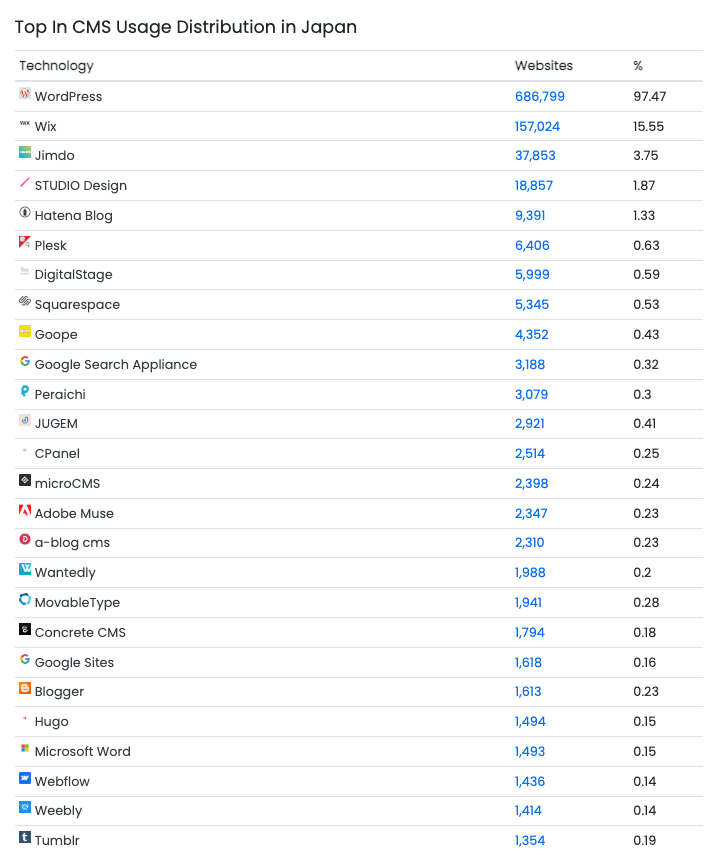
Task: Click the Webflow logo icon
Action: tap(25, 778)
